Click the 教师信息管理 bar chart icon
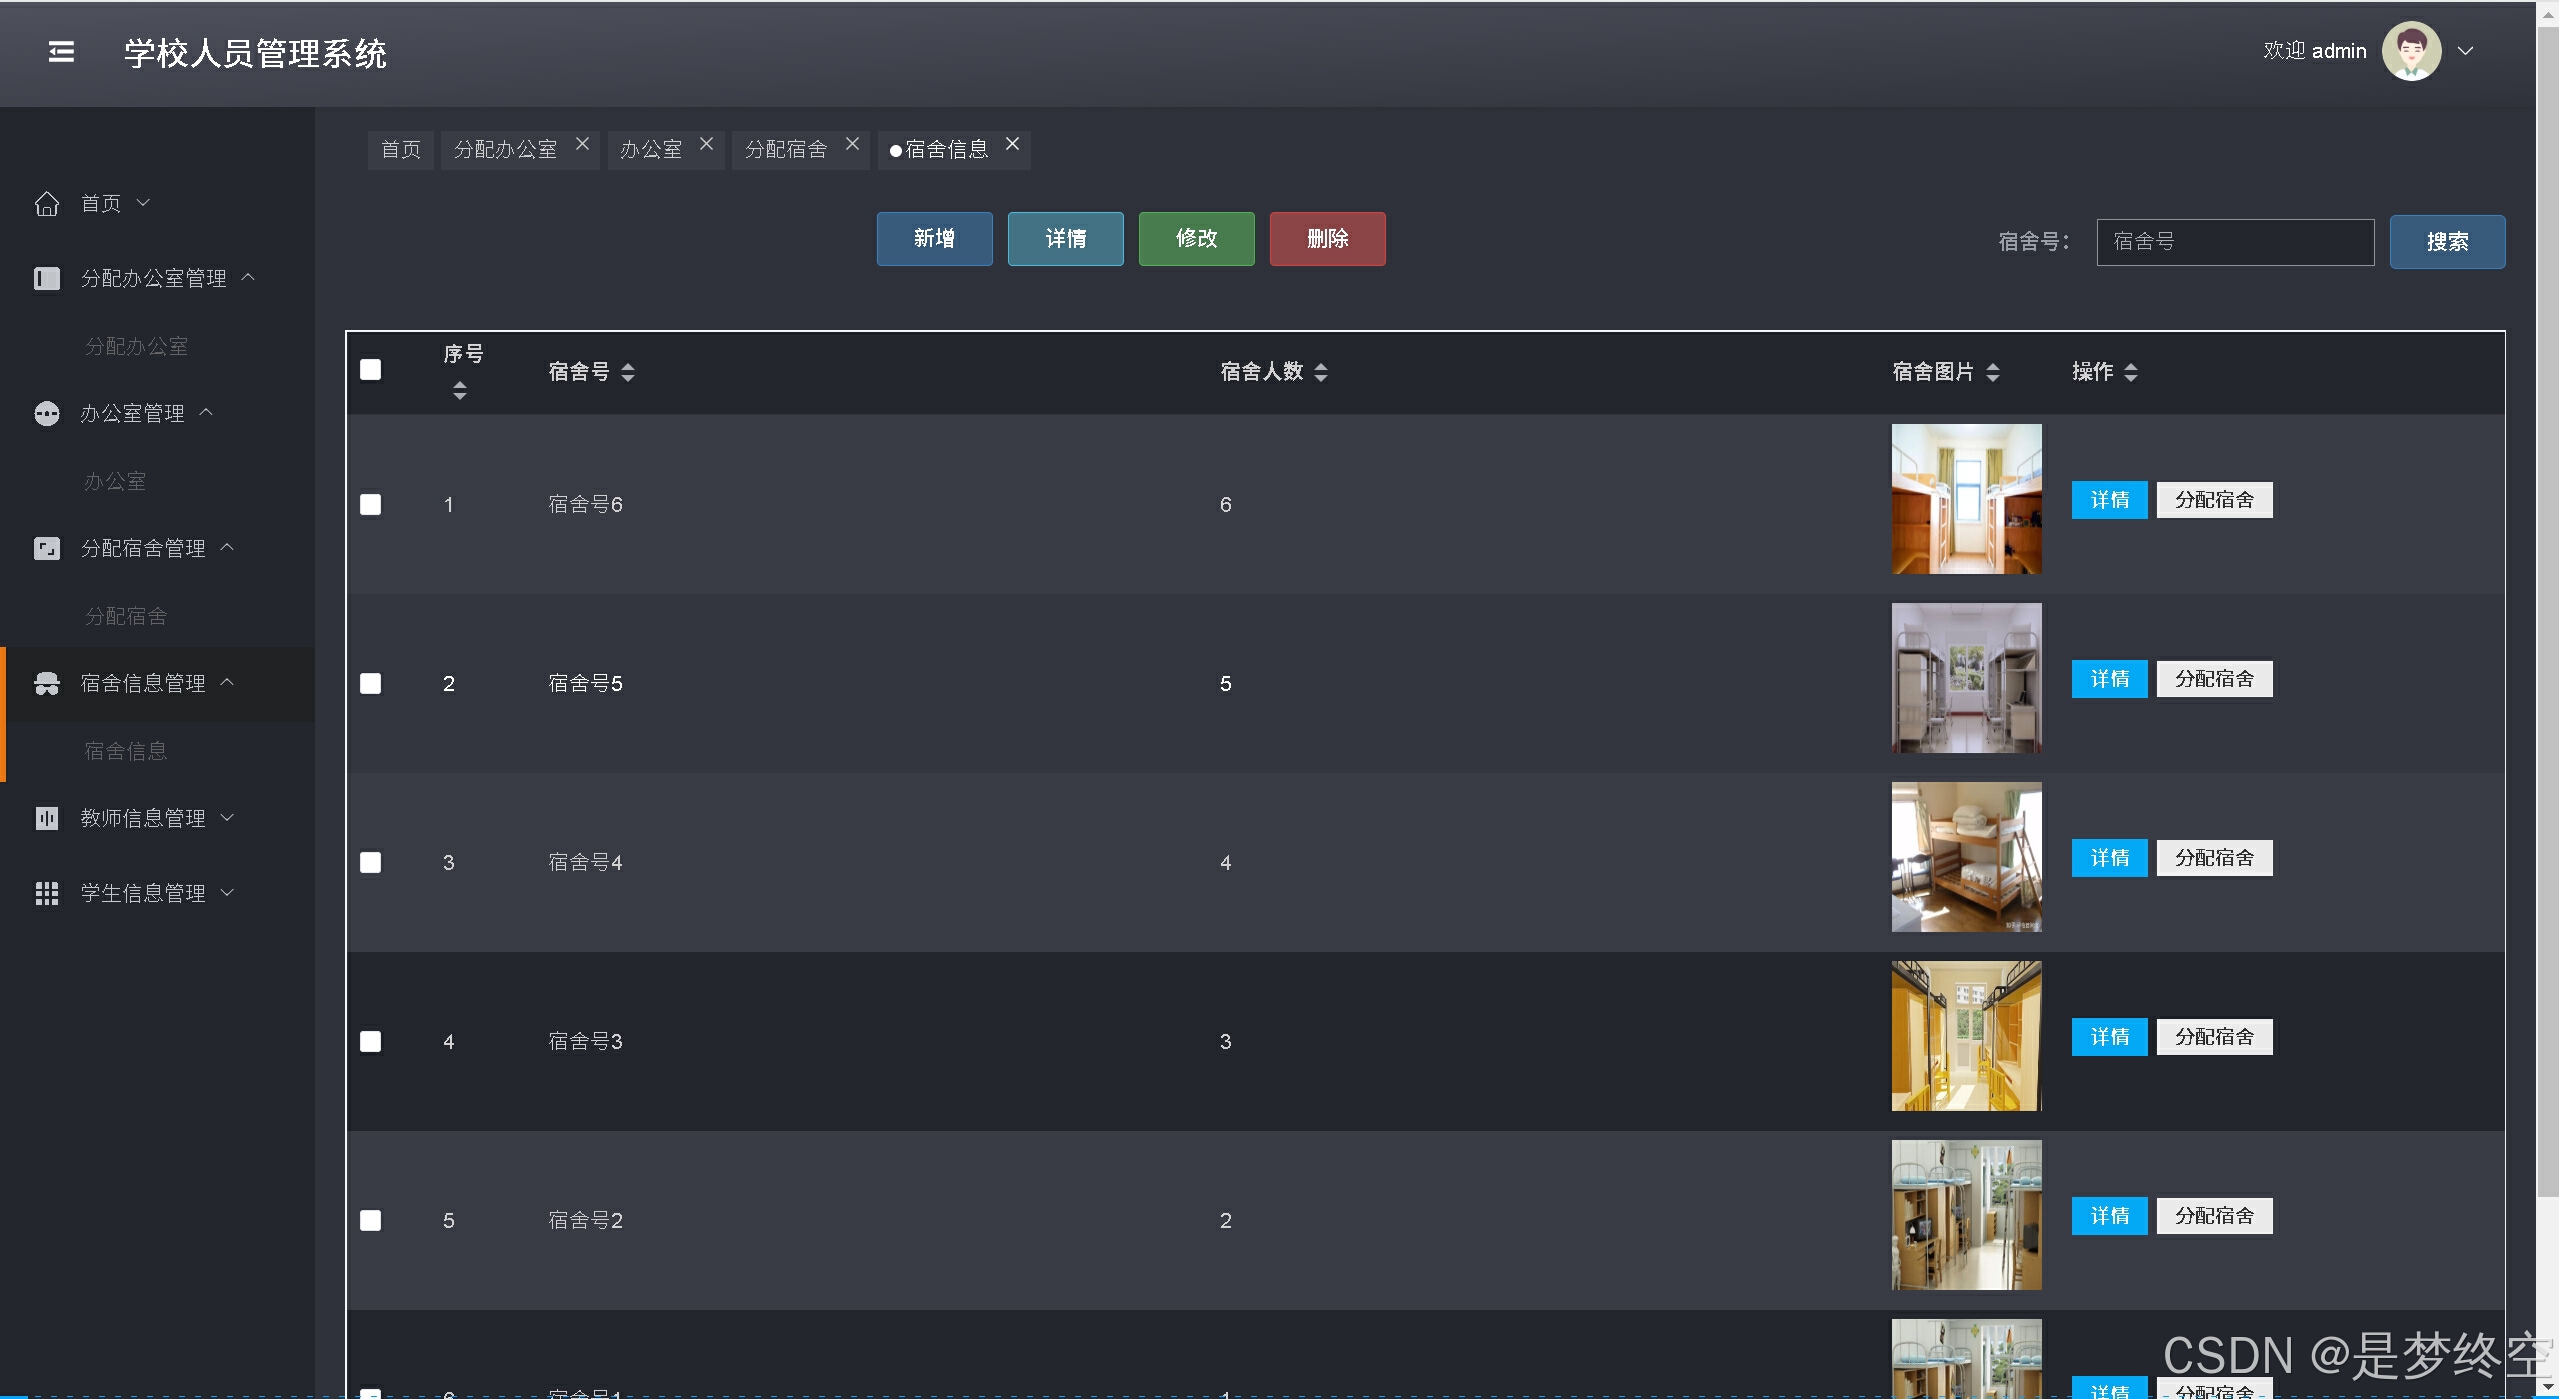This screenshot has height=1399, width=2559. [x=46, y=818]
